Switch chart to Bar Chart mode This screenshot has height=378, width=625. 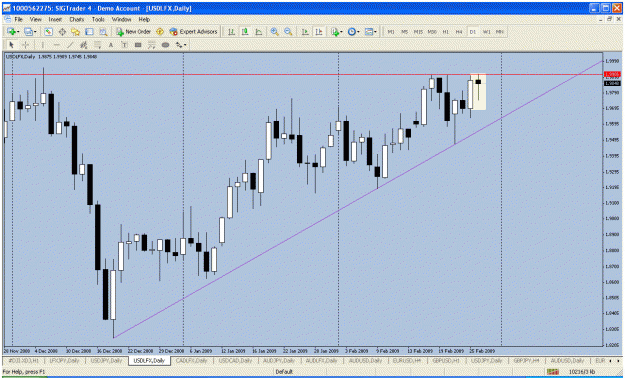point(231,32)
